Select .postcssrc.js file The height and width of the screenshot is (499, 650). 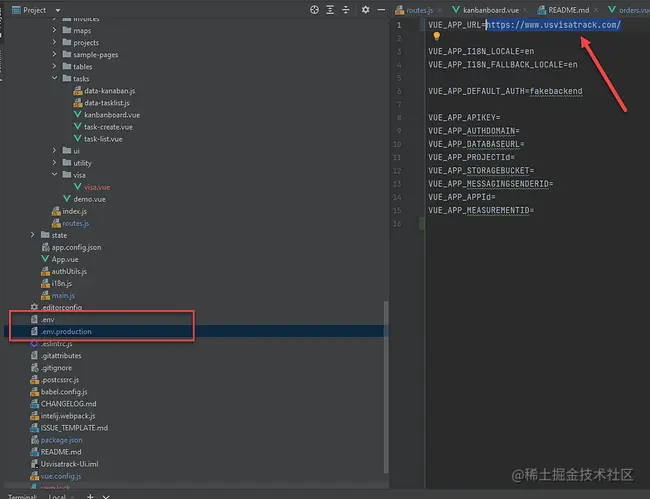(60, 380)
